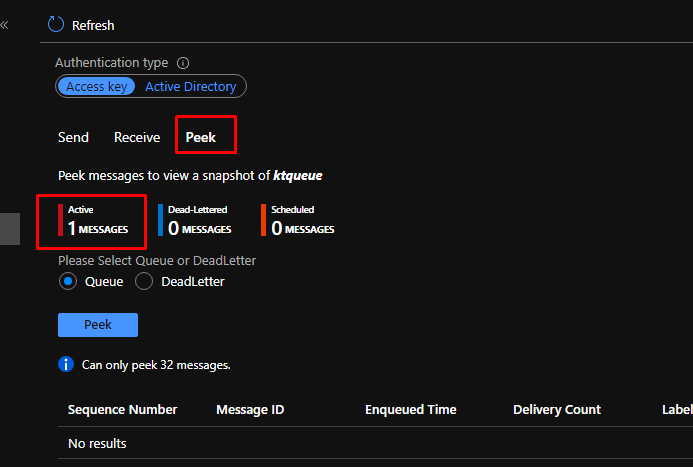Open the Send tab
The image size is (693, 467).
coord(73,137)
